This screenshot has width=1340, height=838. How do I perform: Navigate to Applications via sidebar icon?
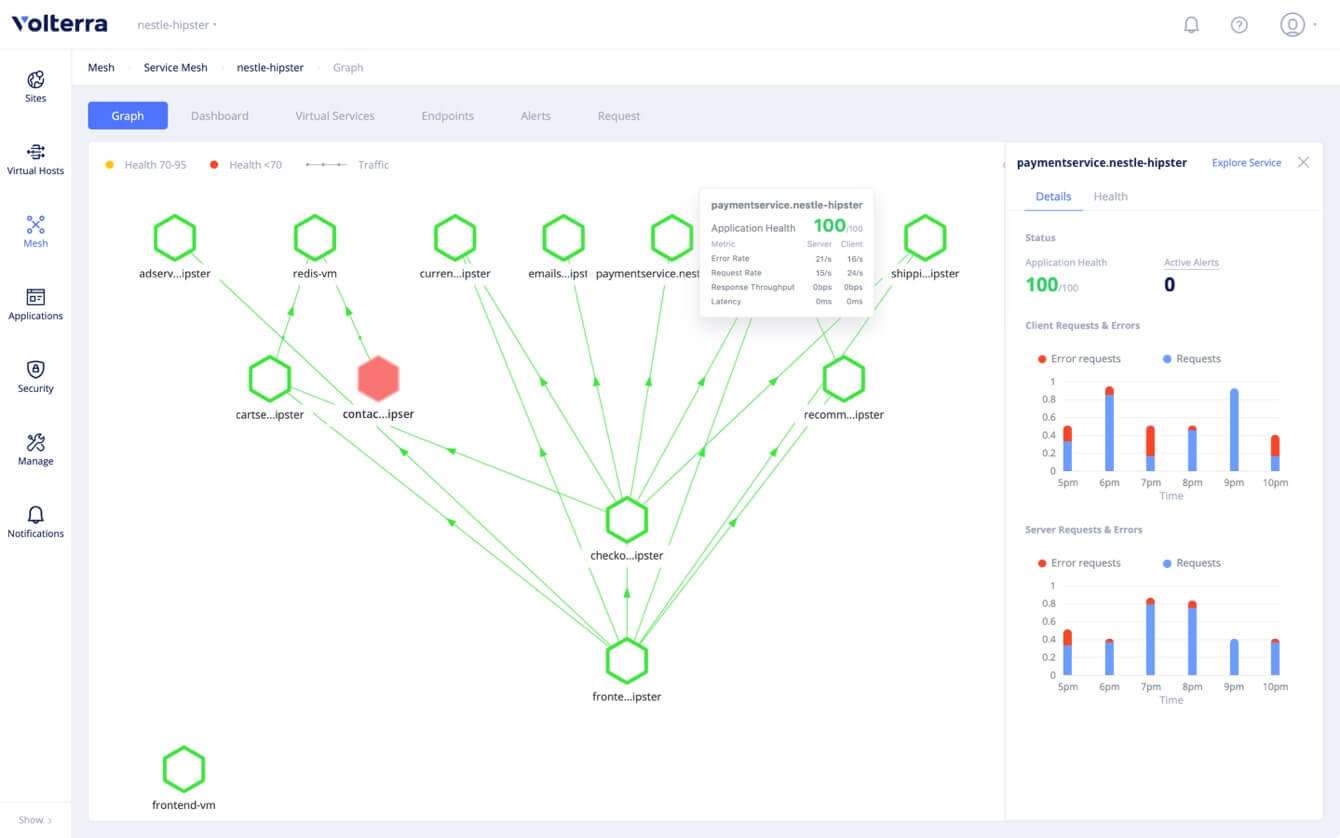click(35, 305)
